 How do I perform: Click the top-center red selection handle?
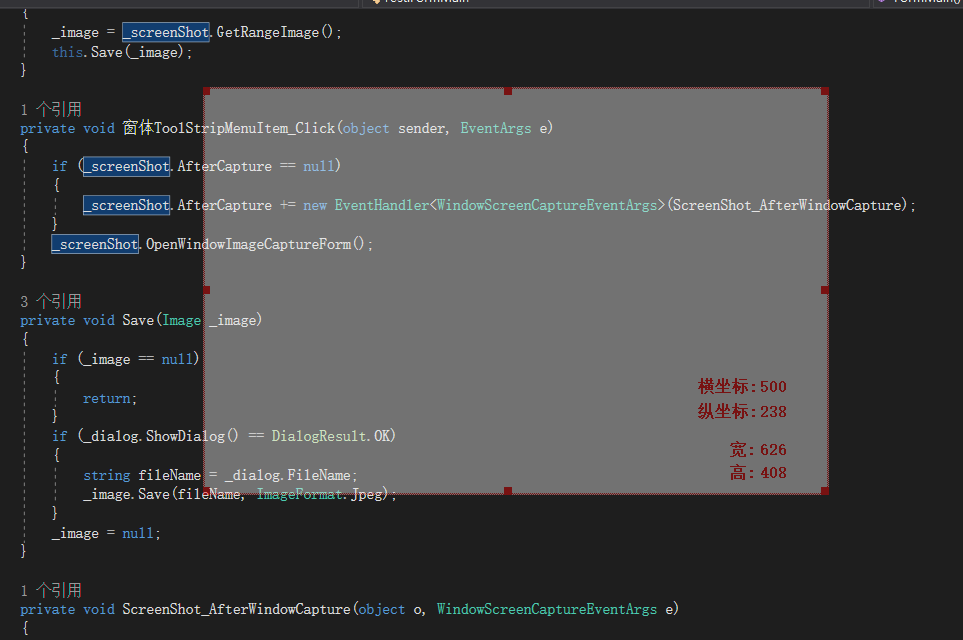click(508, 91)
